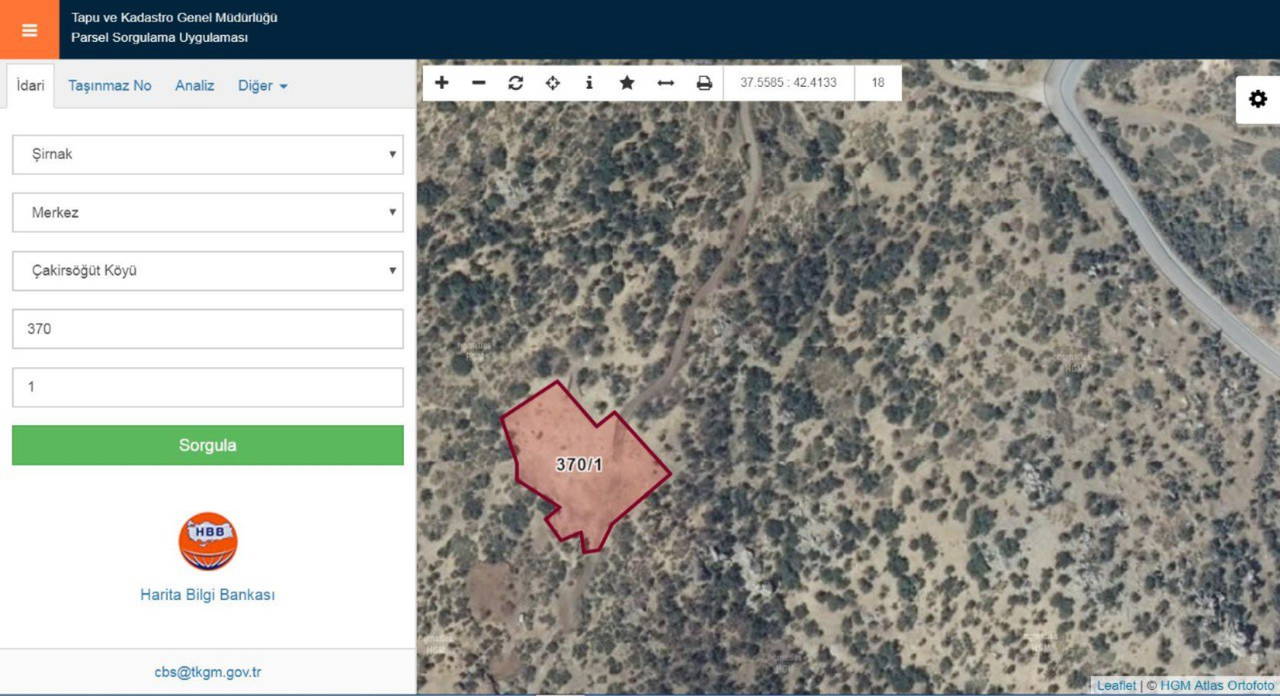
Task: Open the hamburger menu
Action: click(29, 30)
